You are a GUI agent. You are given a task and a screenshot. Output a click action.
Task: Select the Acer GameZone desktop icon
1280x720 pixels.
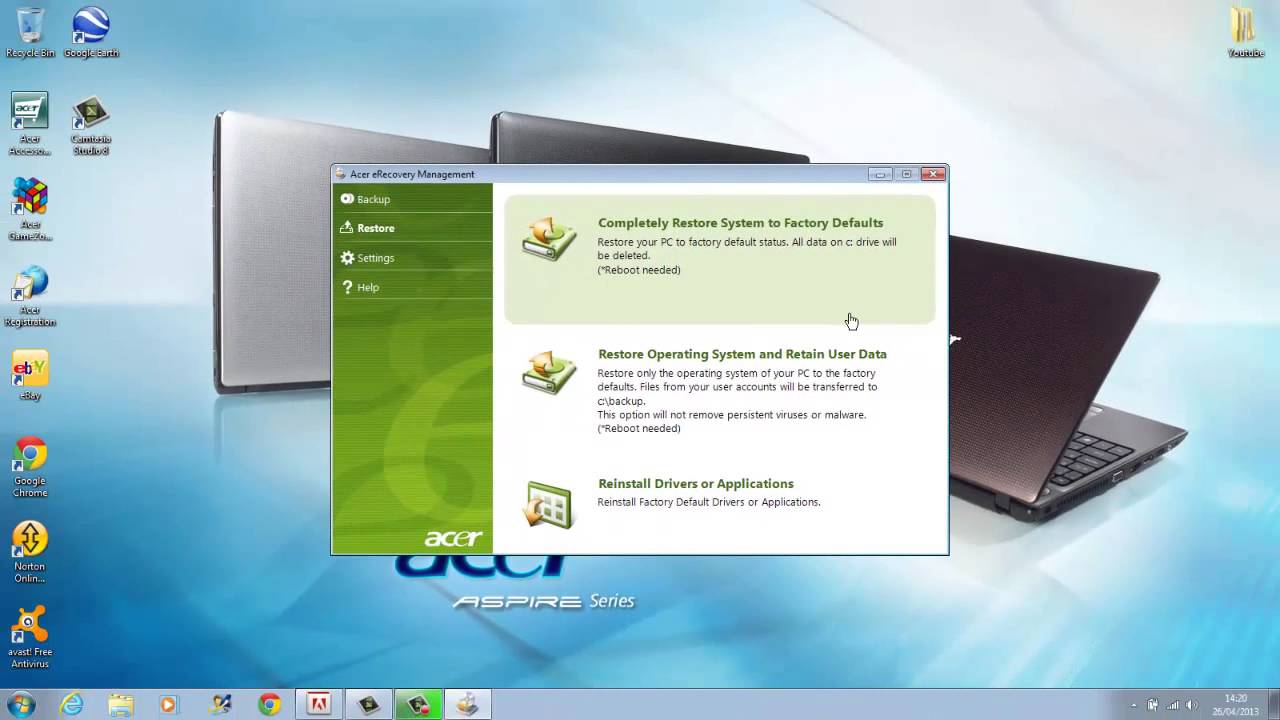point(30,210)
